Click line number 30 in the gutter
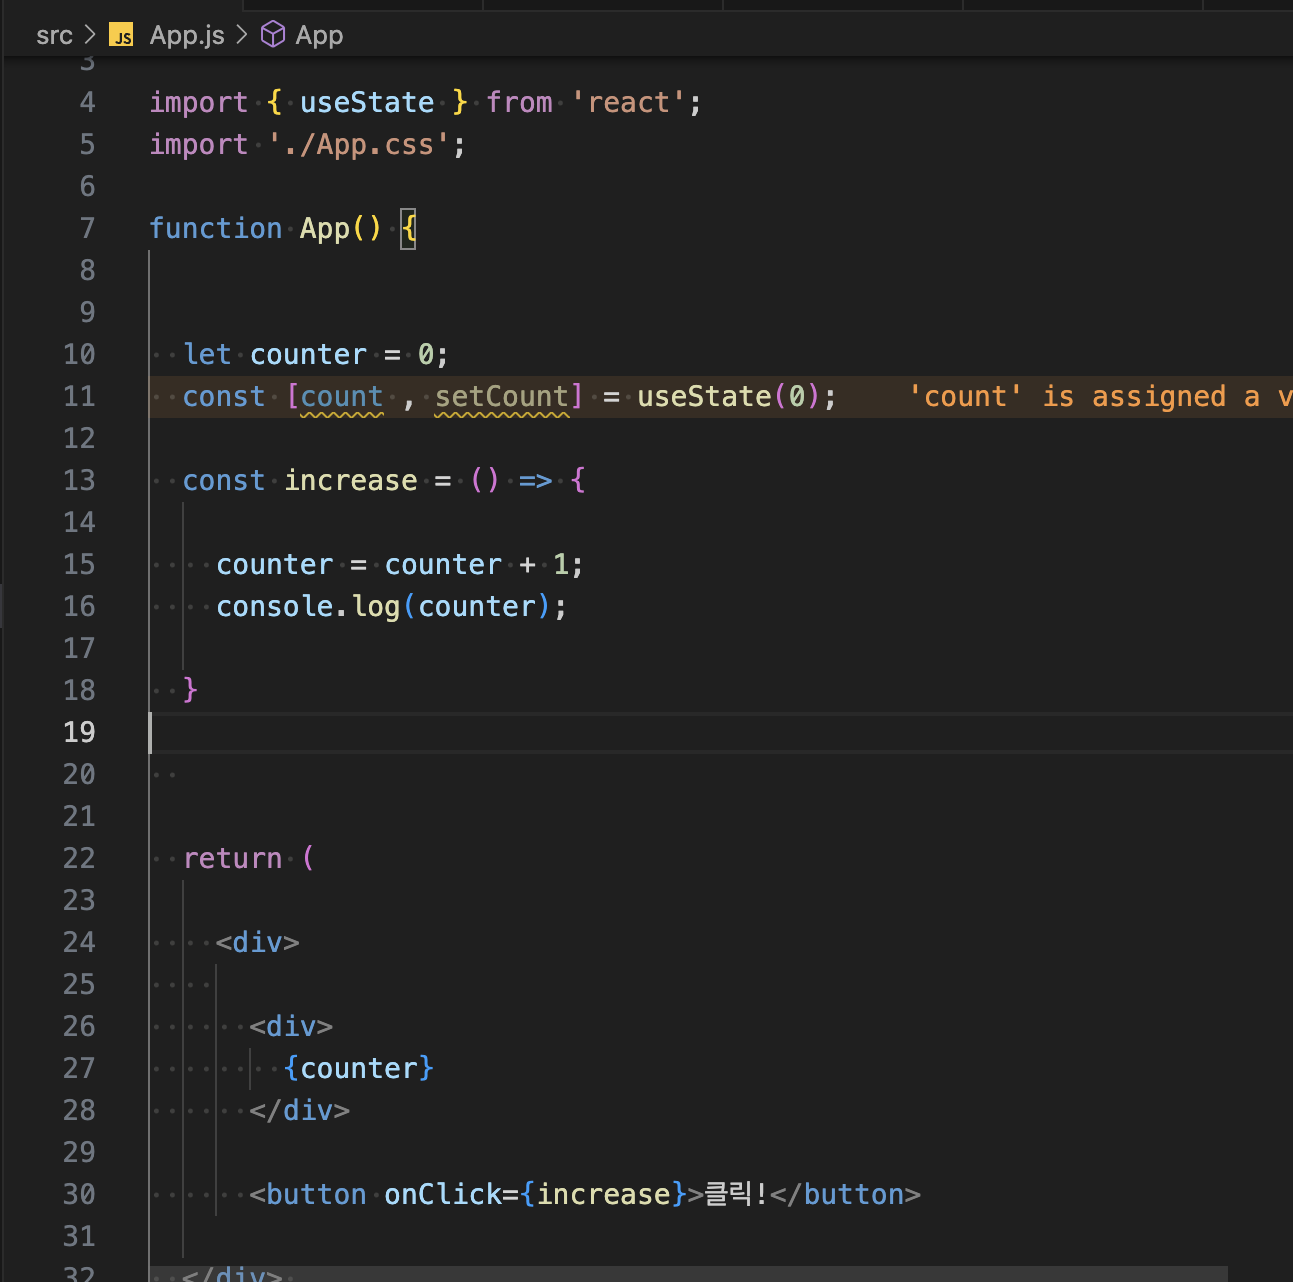 coord(79,1194)
